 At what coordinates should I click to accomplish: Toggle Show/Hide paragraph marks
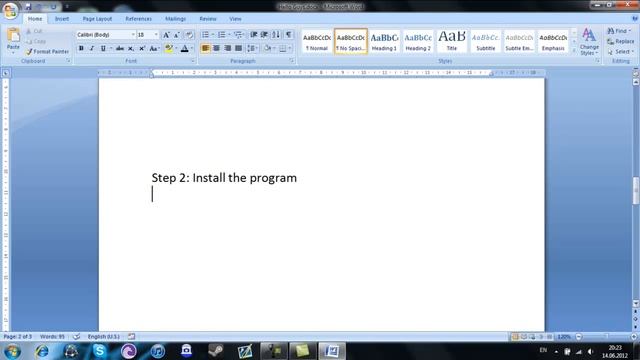(289, 35)
